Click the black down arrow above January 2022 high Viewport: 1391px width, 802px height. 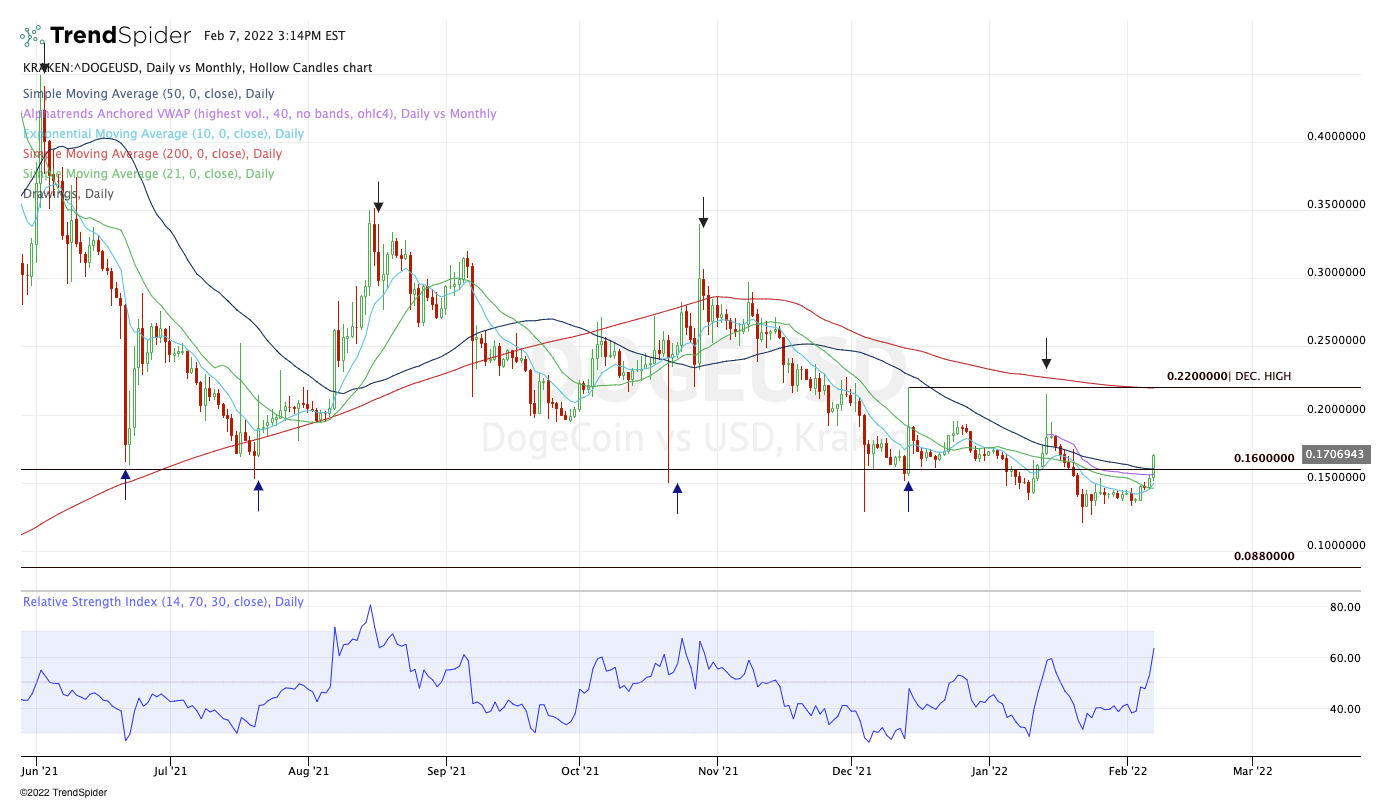point(1046,353)
